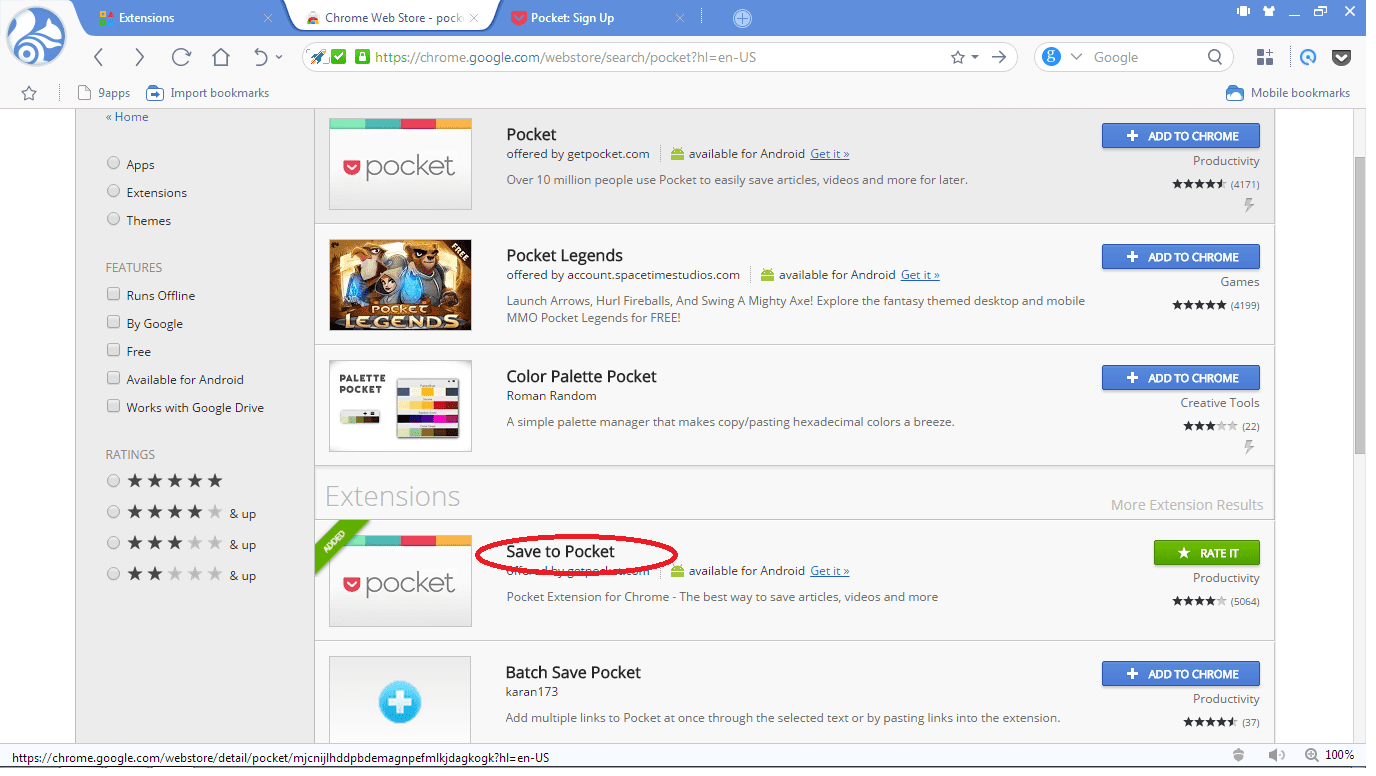Select three stars & up rating
This screenshot has height=776, width=1376.
(x=113, y=543)
